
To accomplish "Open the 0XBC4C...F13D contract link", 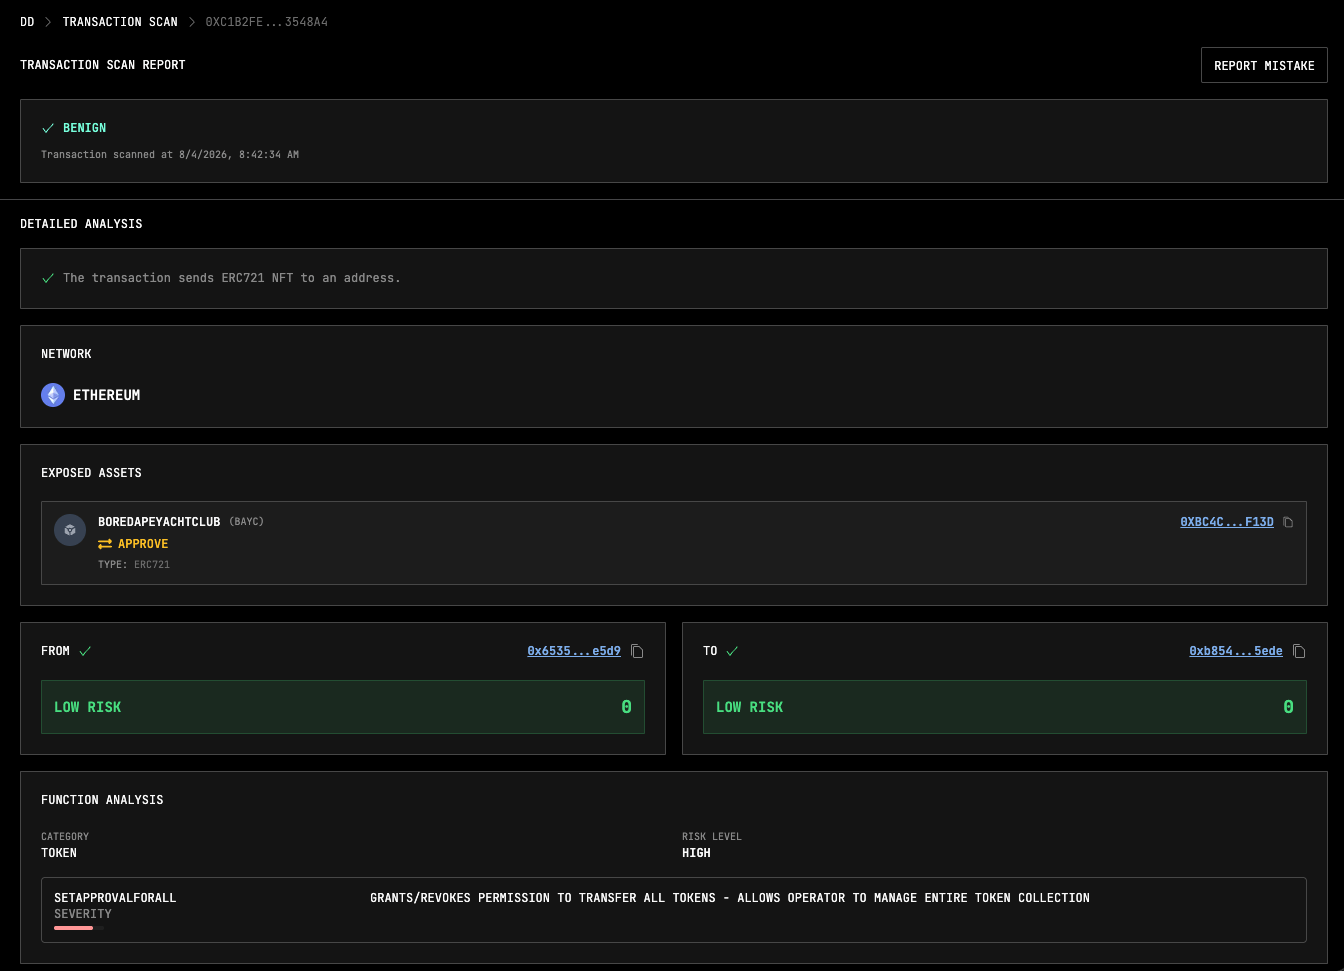I will [x=1227, y=522].
